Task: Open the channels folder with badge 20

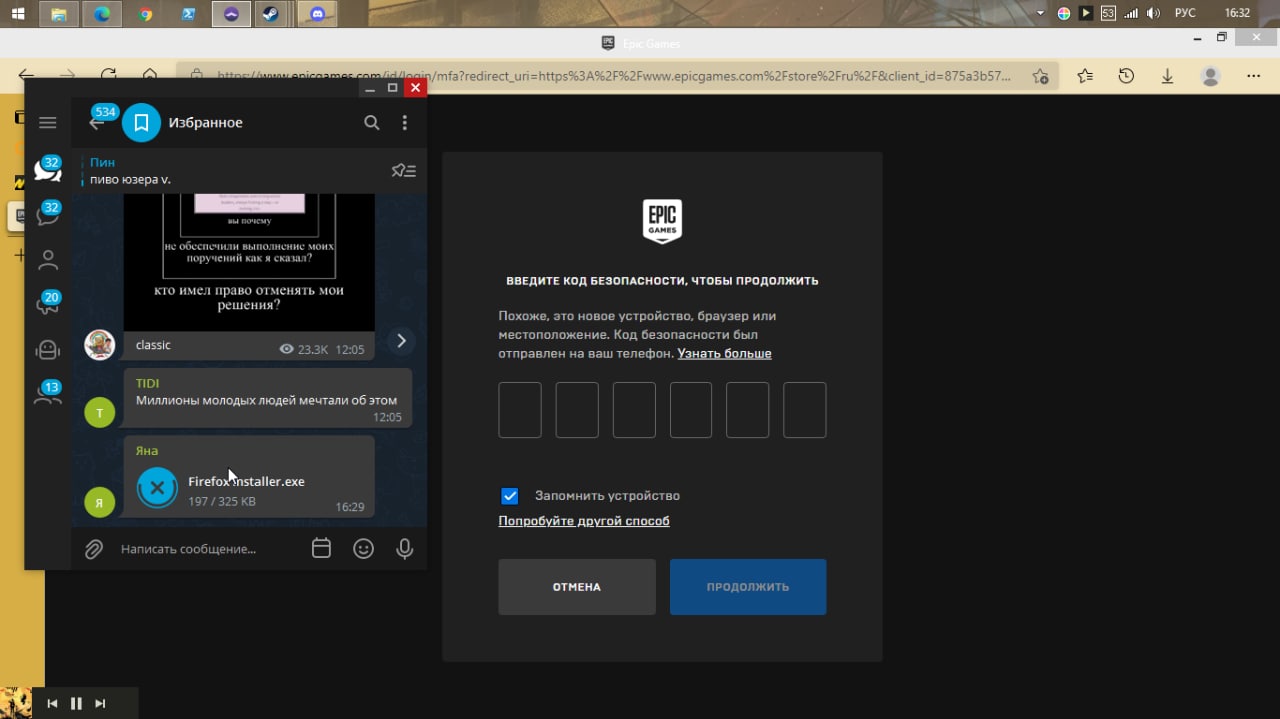Action: pyautogui.click(x=47, y=304)
